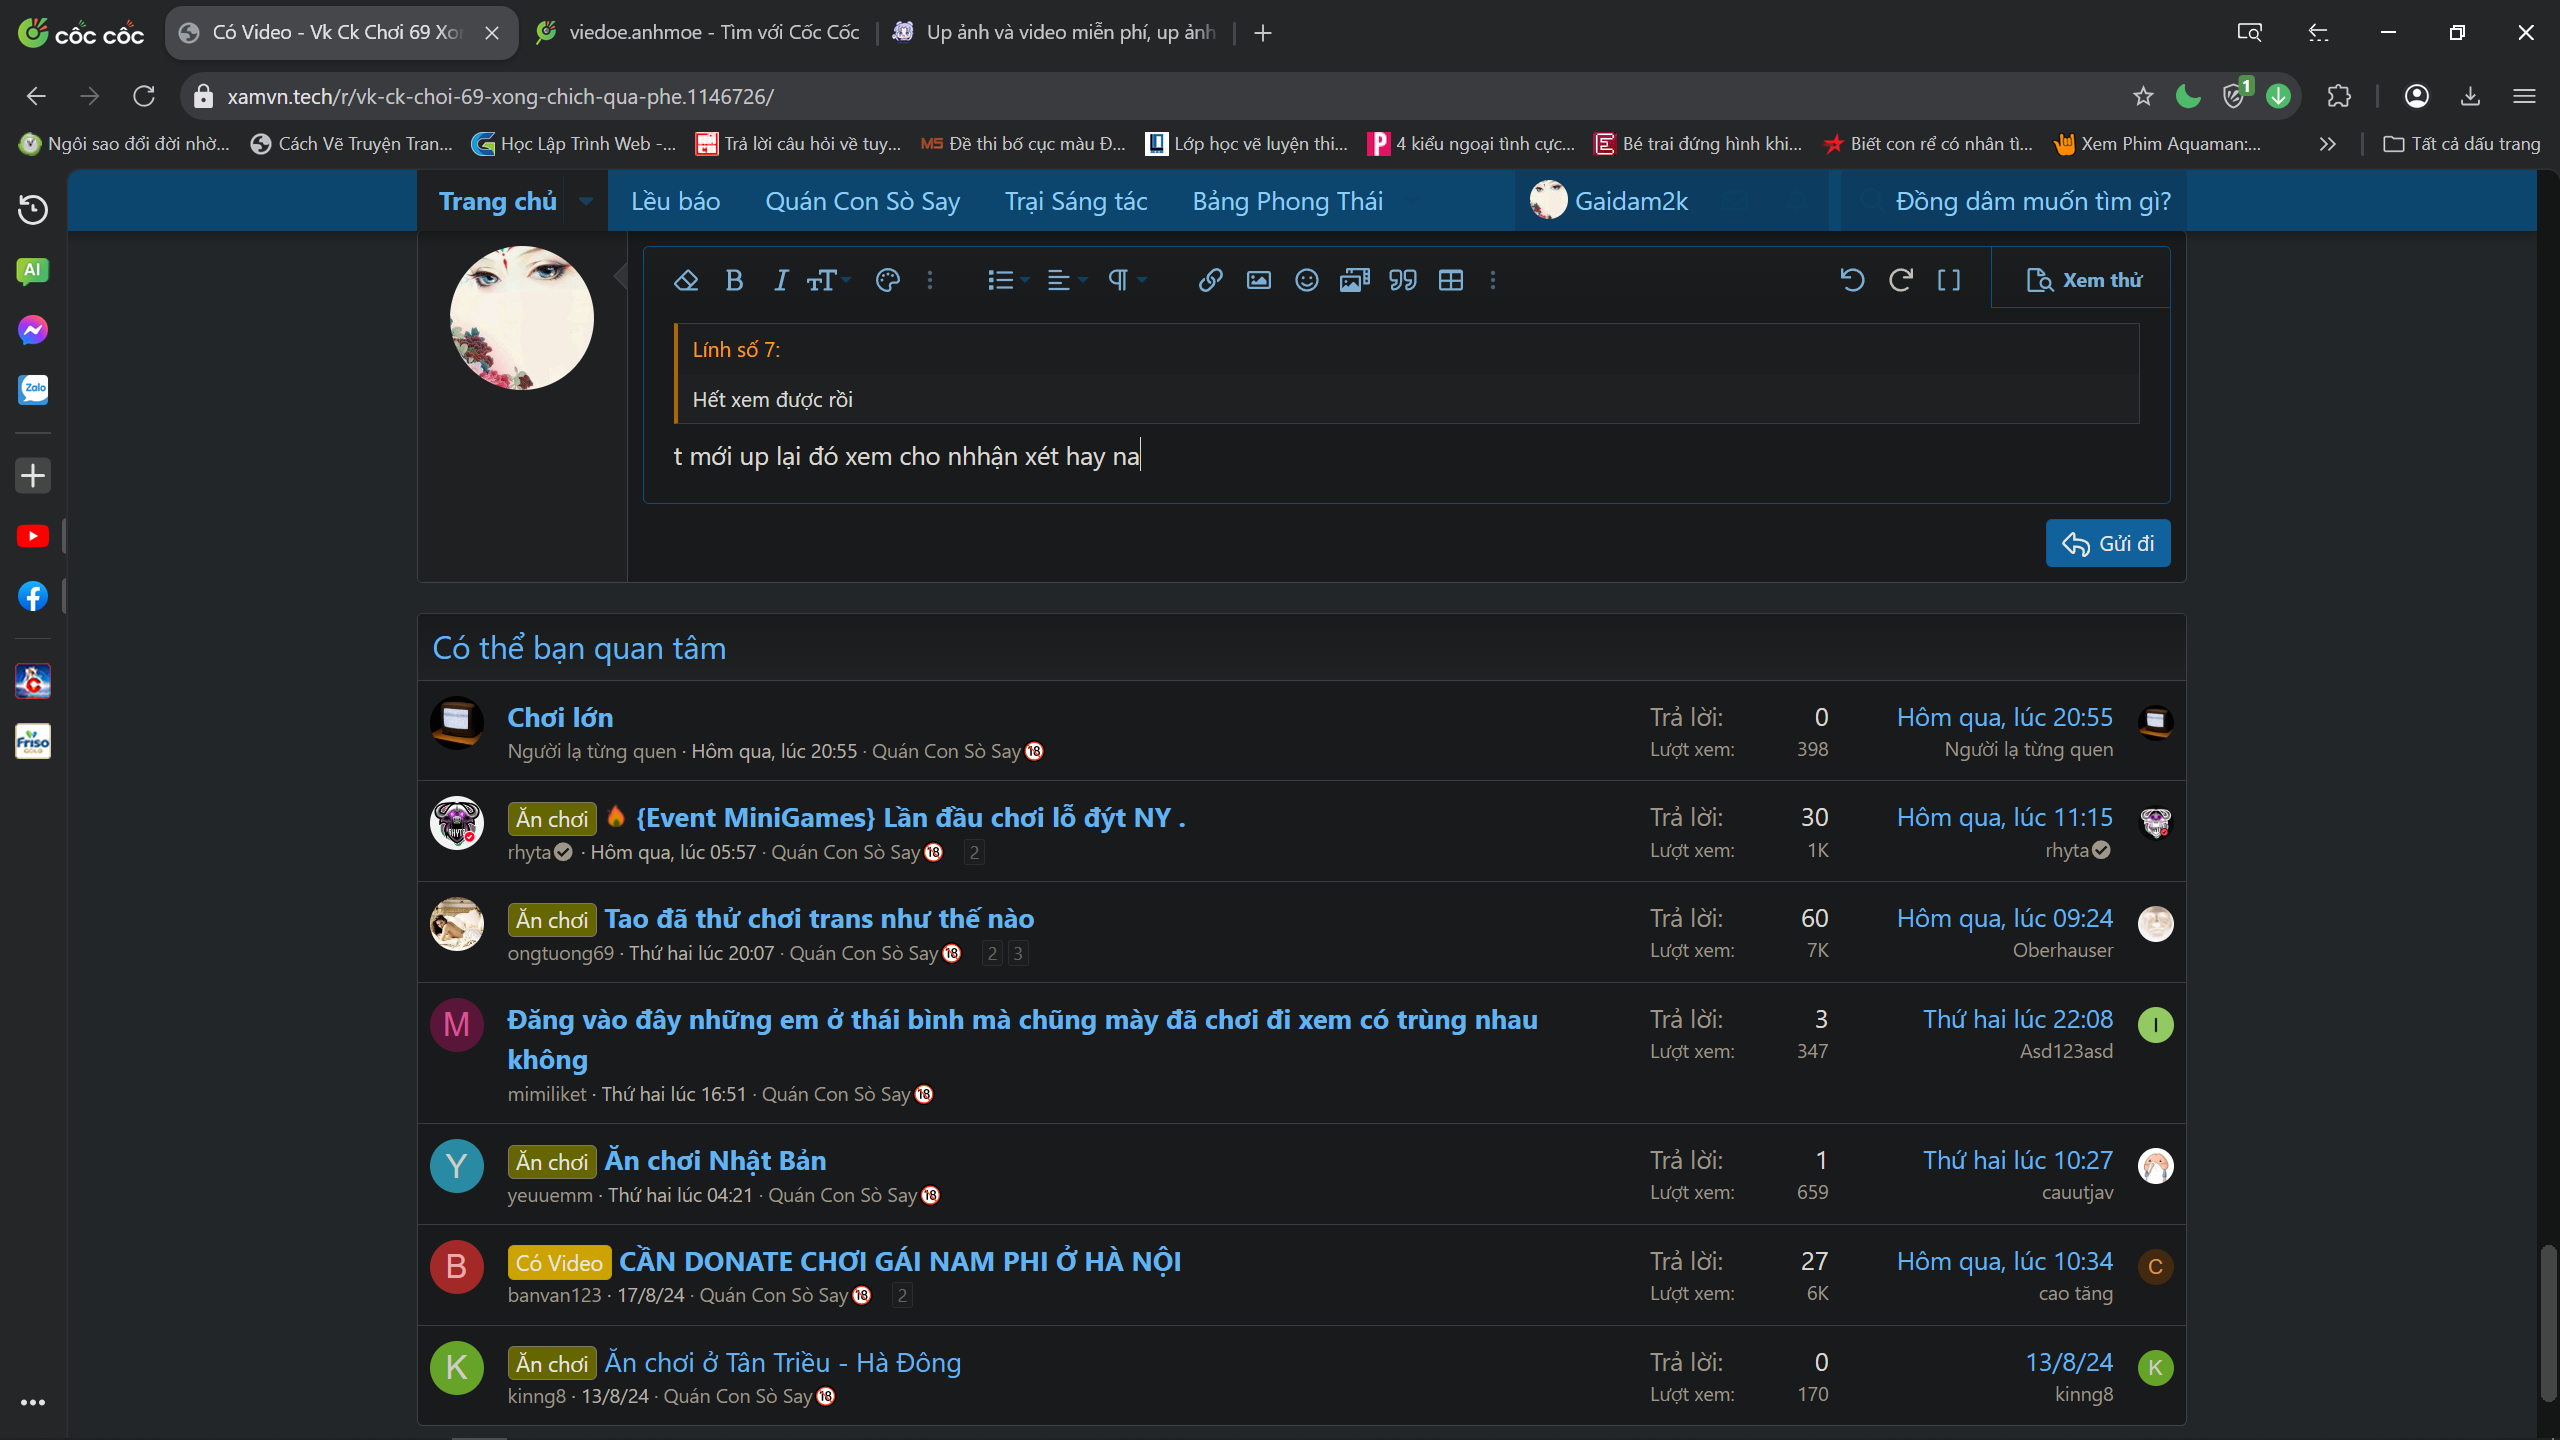Click the Gửi đi button
2560x1440 pixels.
pyautogui.click(x=2108, y=543)
